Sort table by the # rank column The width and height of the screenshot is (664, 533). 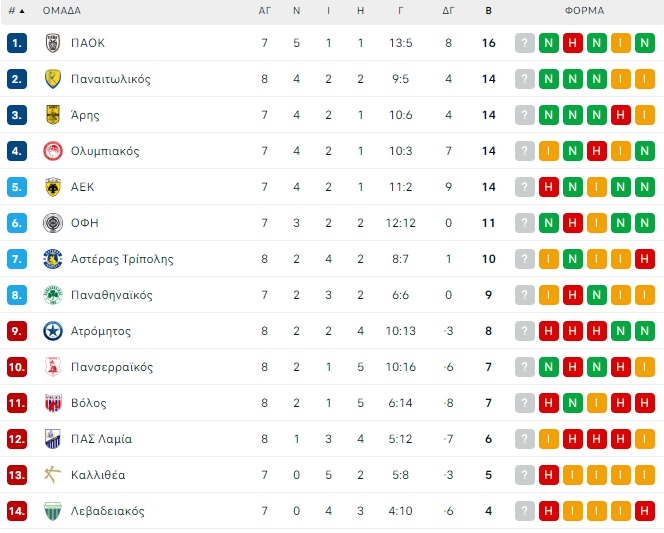tap(17, 11)
